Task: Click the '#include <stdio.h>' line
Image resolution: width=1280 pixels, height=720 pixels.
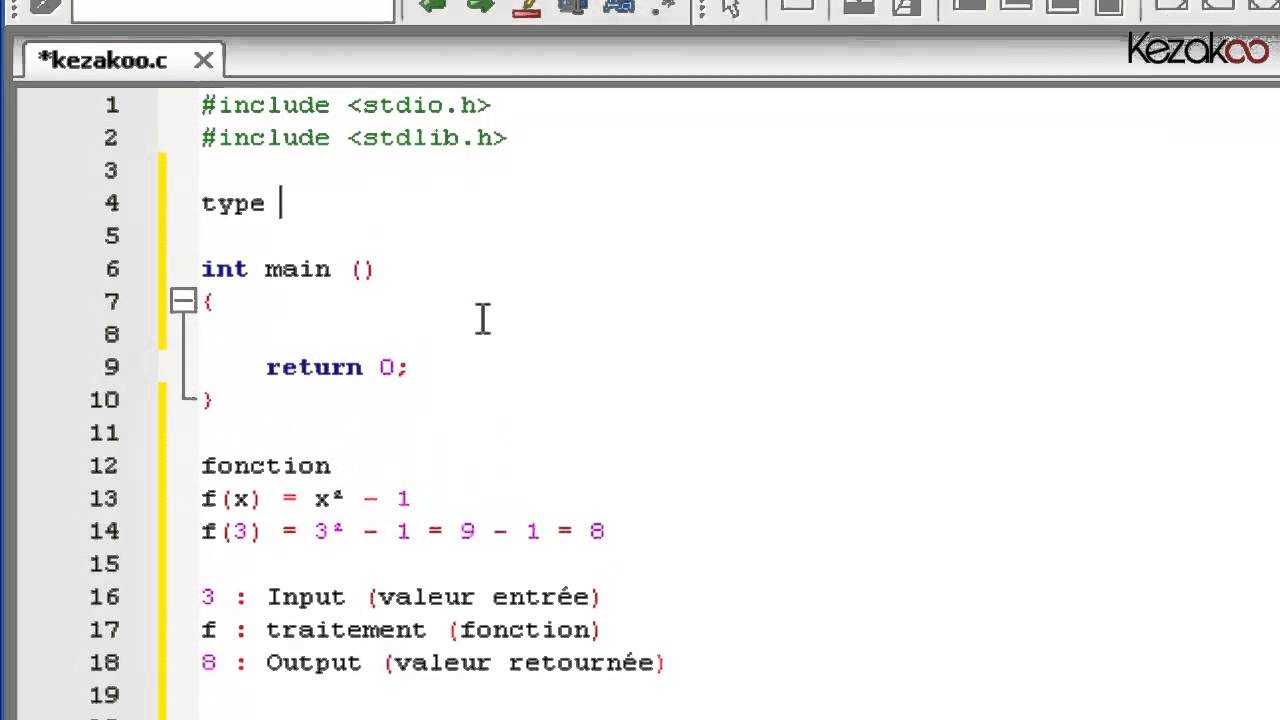Action: (x=346, y=105)
